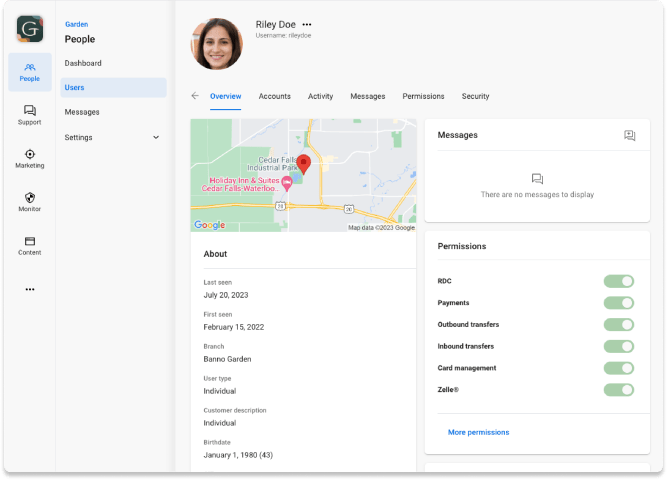Disable the Payments permission
The width and height of the screenshot is (667, 480).
click(x=619, y=303)
